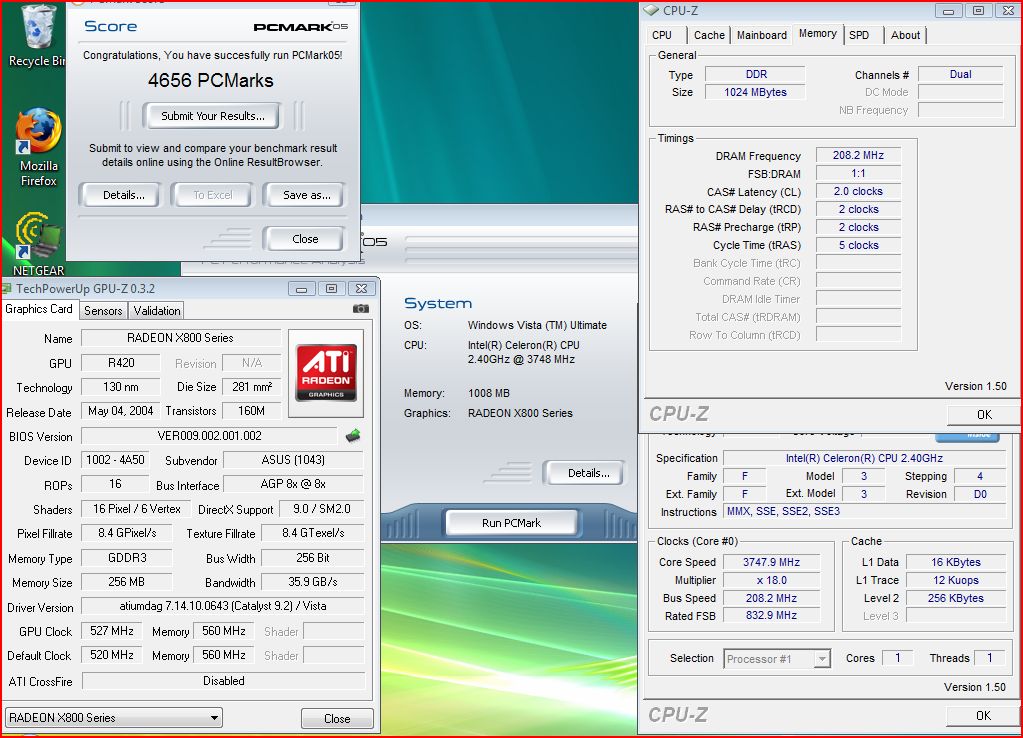Click the Level 2 256 KBytes cache value
Viewport: 1023px width, 738px height.
click(956, 598)
